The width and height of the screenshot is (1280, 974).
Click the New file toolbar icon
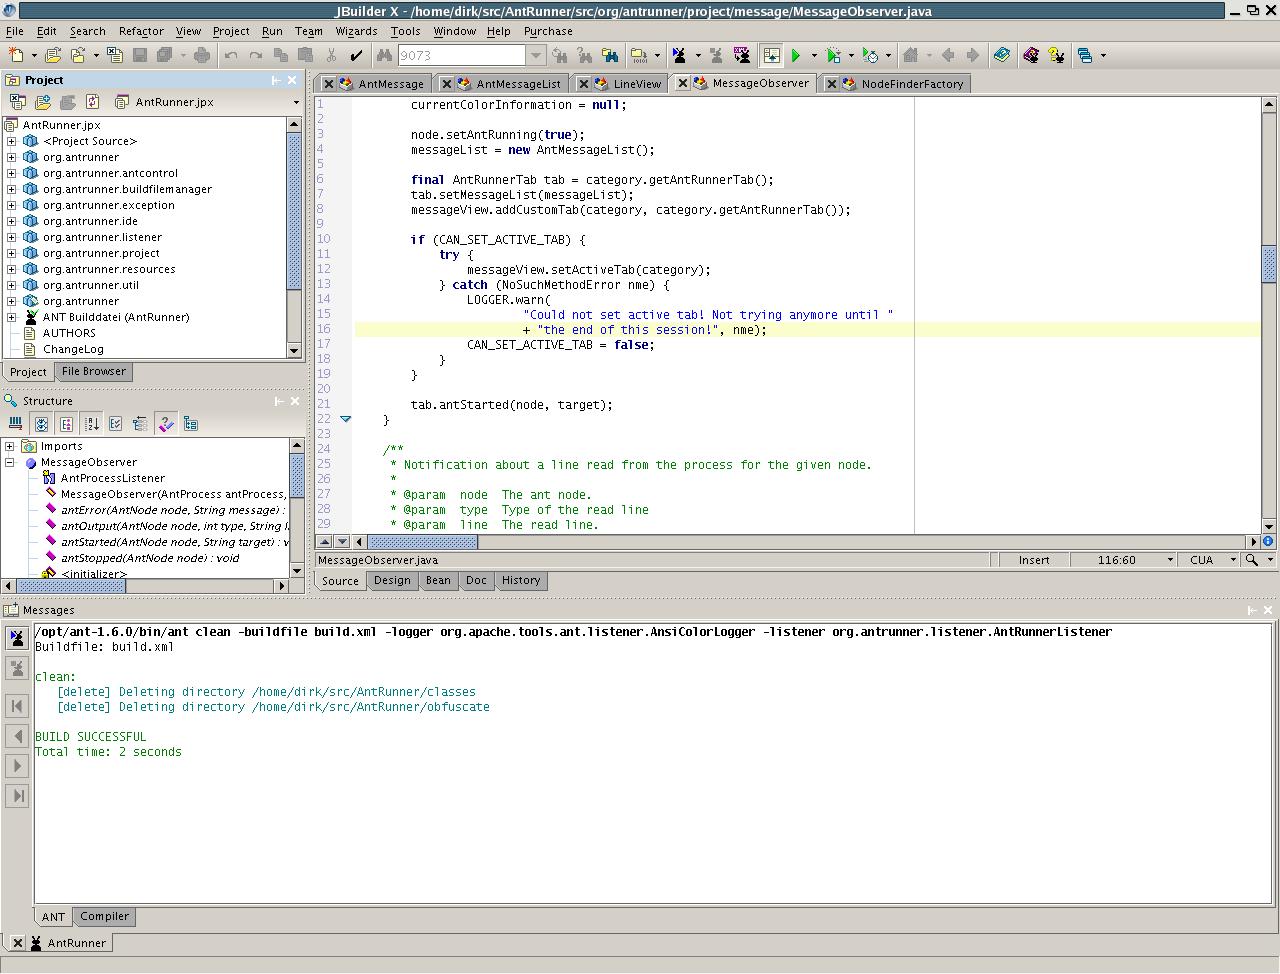click(16, 55)
